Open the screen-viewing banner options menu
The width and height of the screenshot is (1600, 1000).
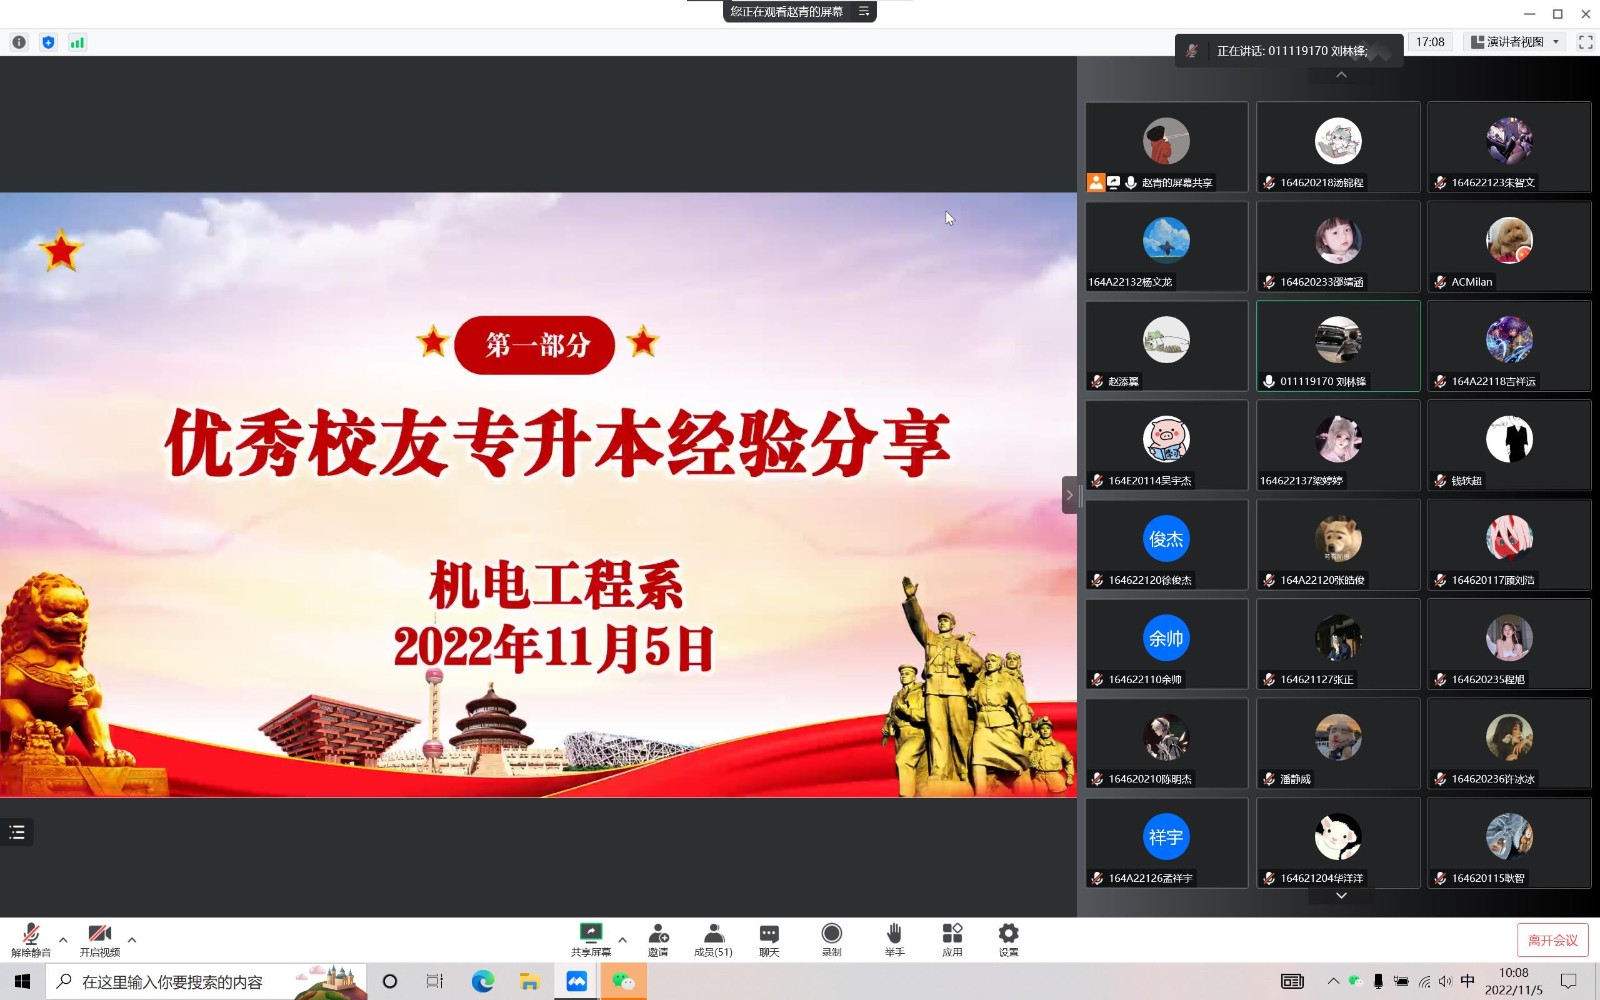tap(864, 11)
